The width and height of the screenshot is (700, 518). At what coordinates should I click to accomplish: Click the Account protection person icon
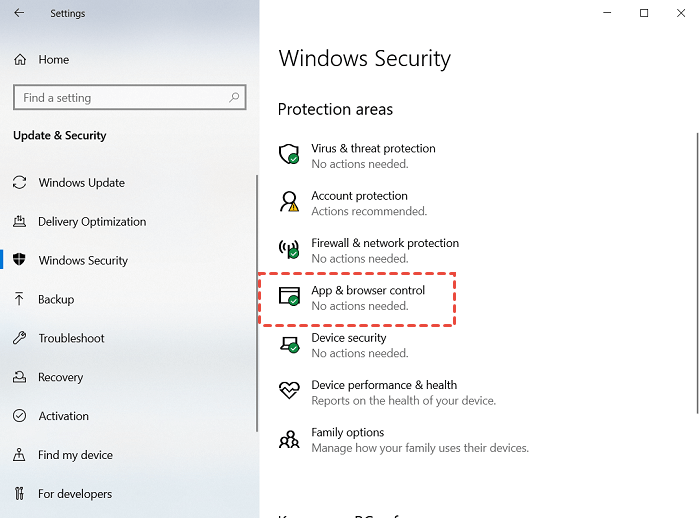289,202
